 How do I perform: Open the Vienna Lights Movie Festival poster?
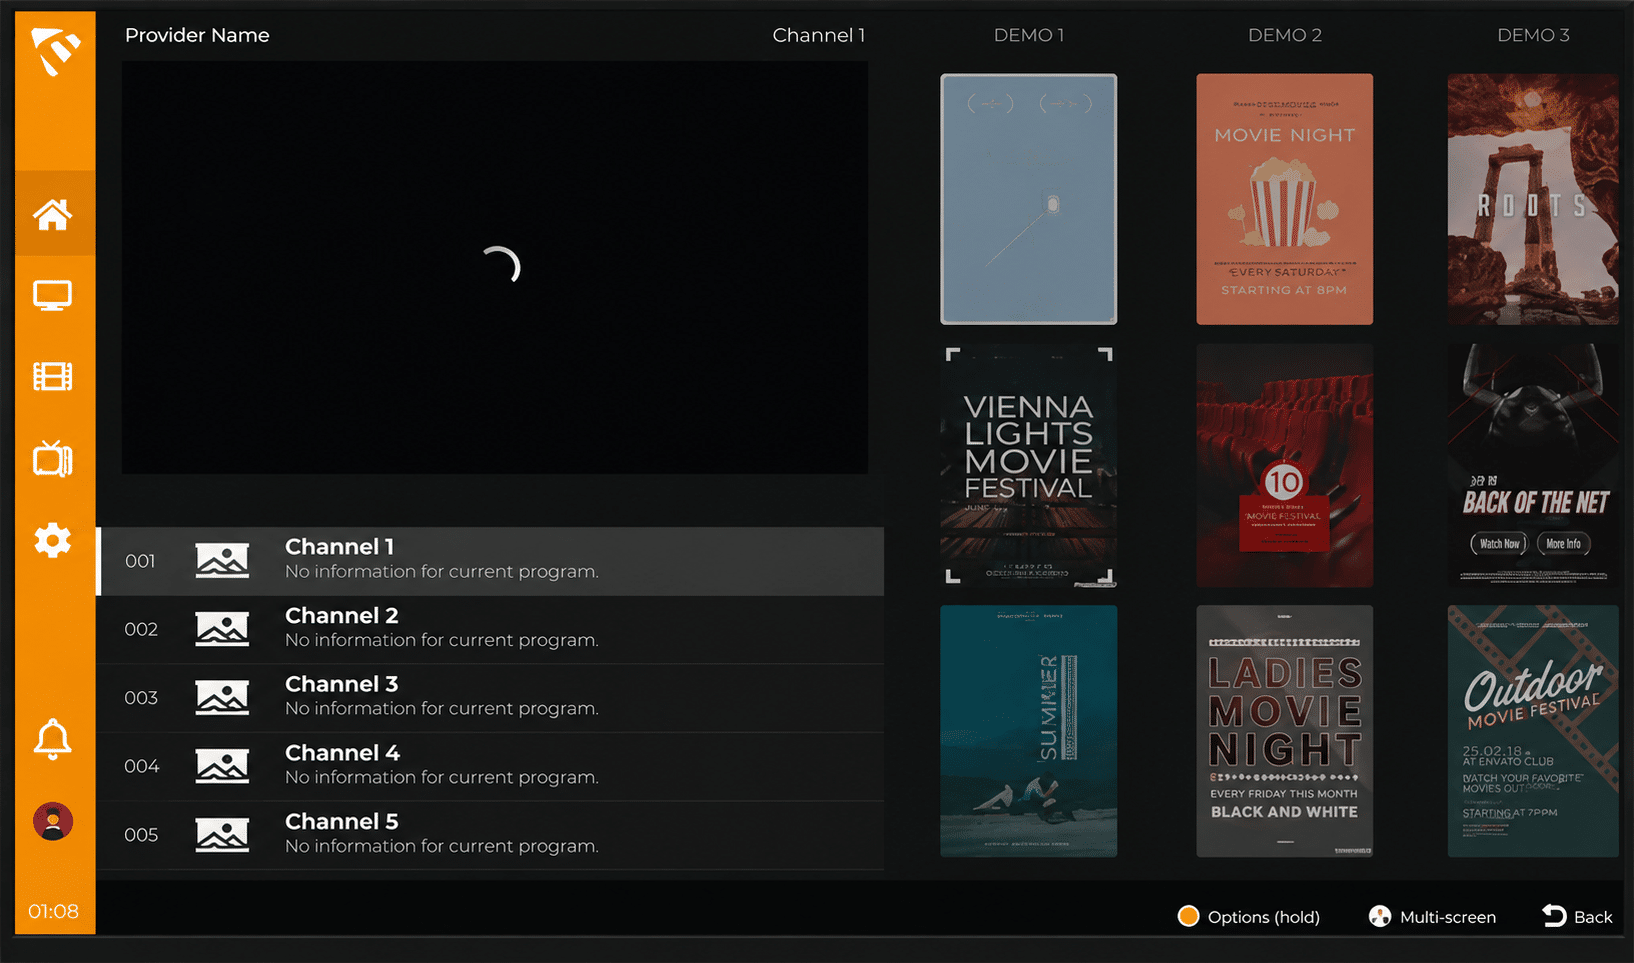click(1029, 466)
